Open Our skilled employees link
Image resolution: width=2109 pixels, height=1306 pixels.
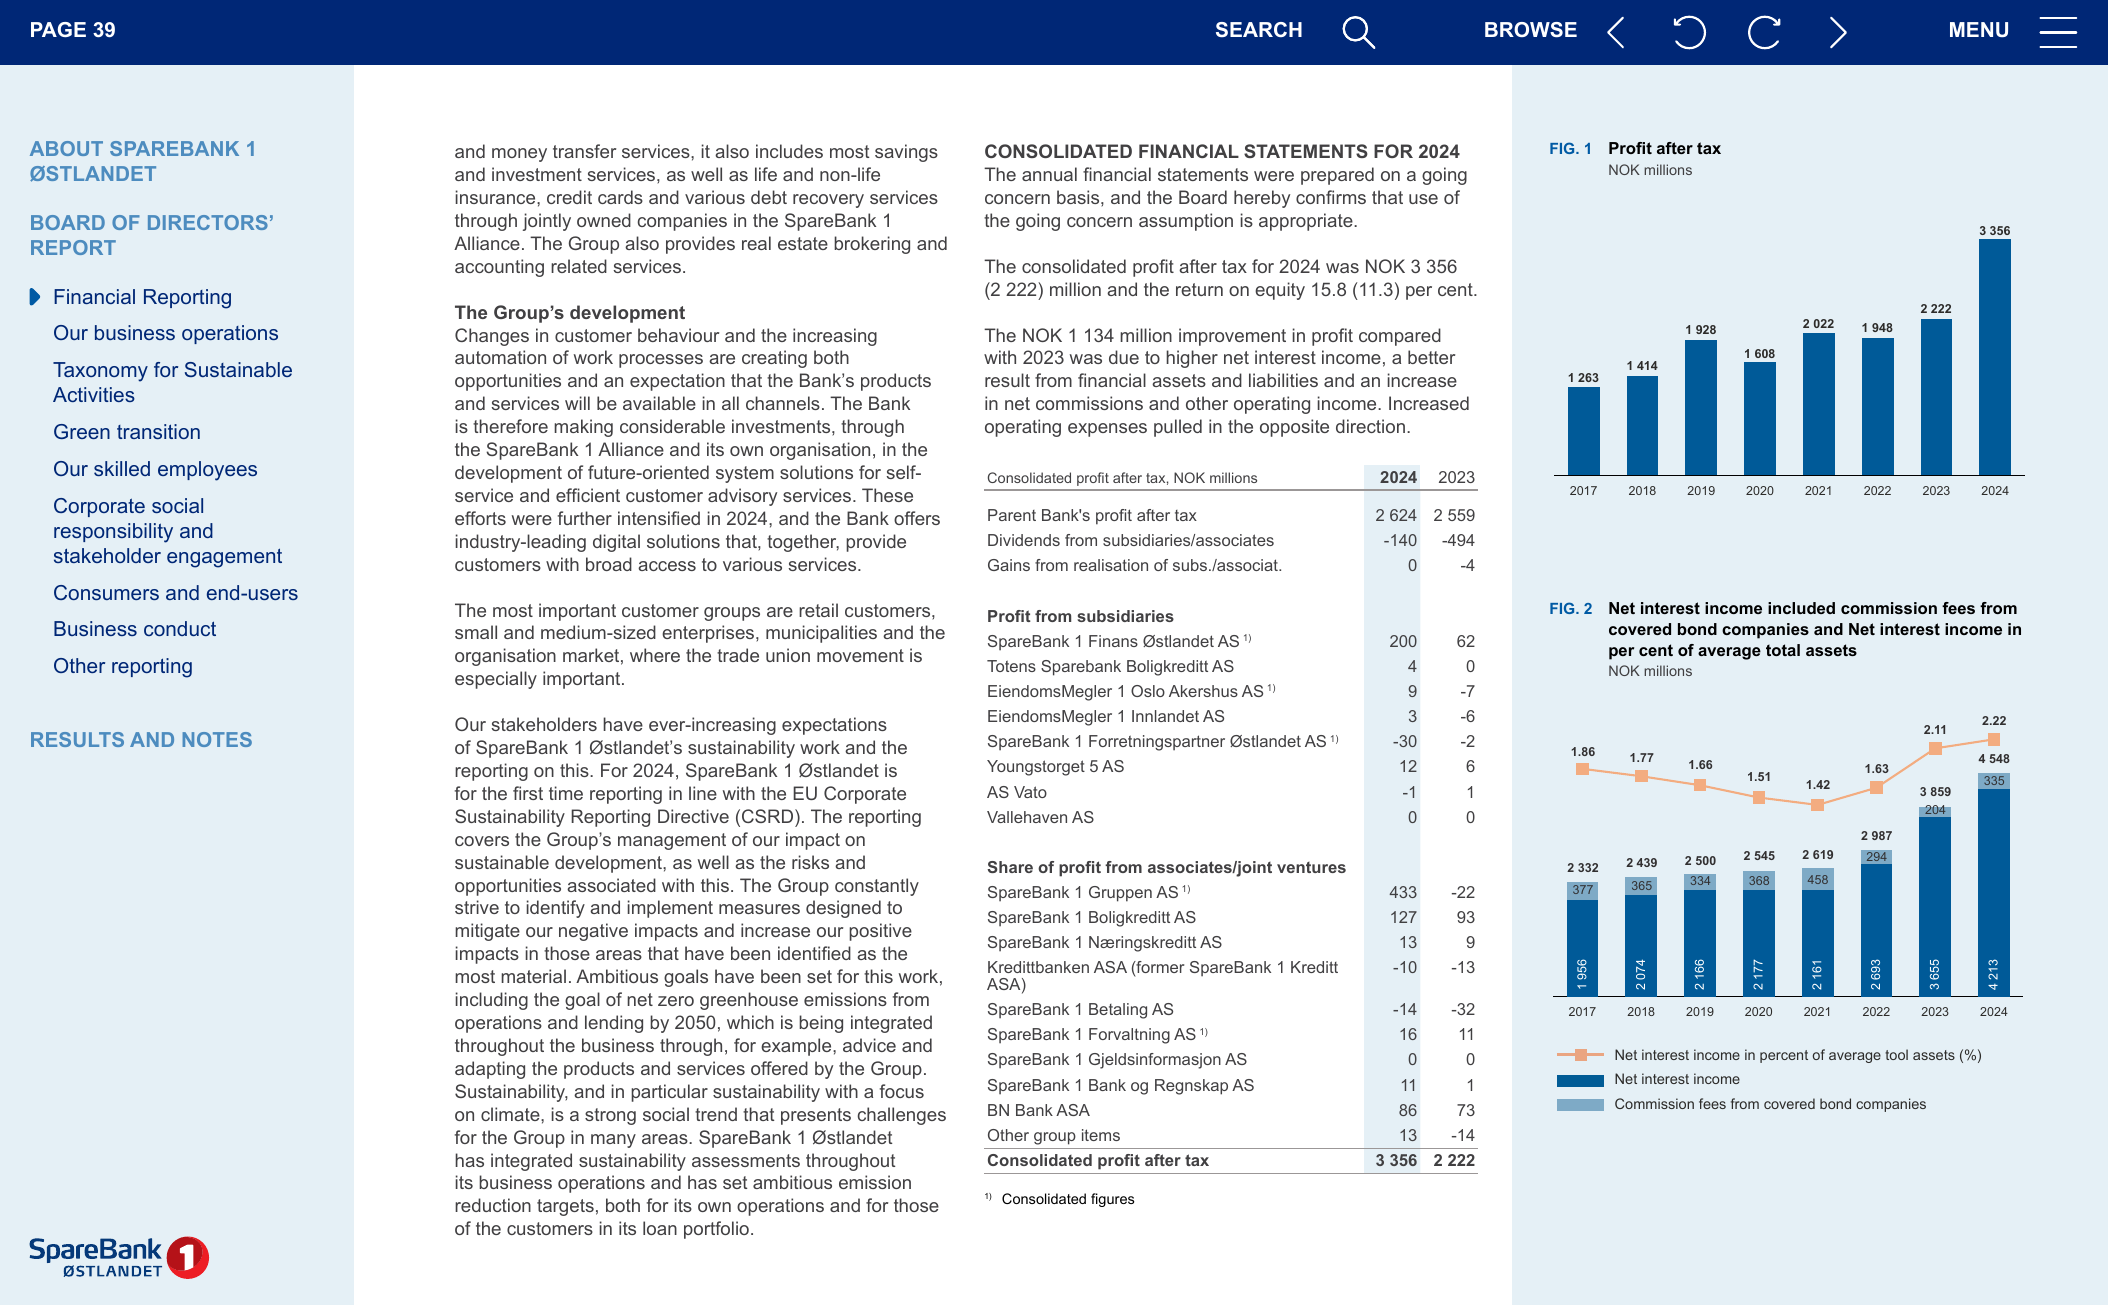[155, 469]
